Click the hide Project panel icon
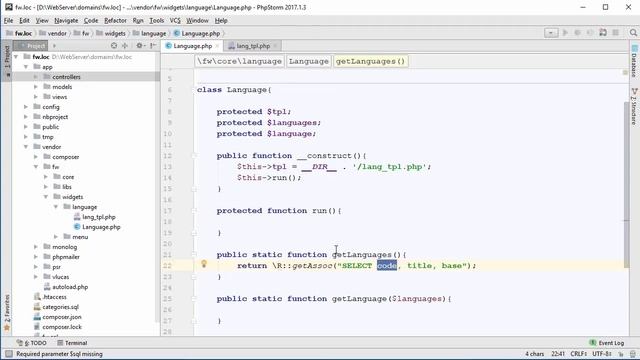This screenshot has width=640, height=360. click(x=153, y=46)
